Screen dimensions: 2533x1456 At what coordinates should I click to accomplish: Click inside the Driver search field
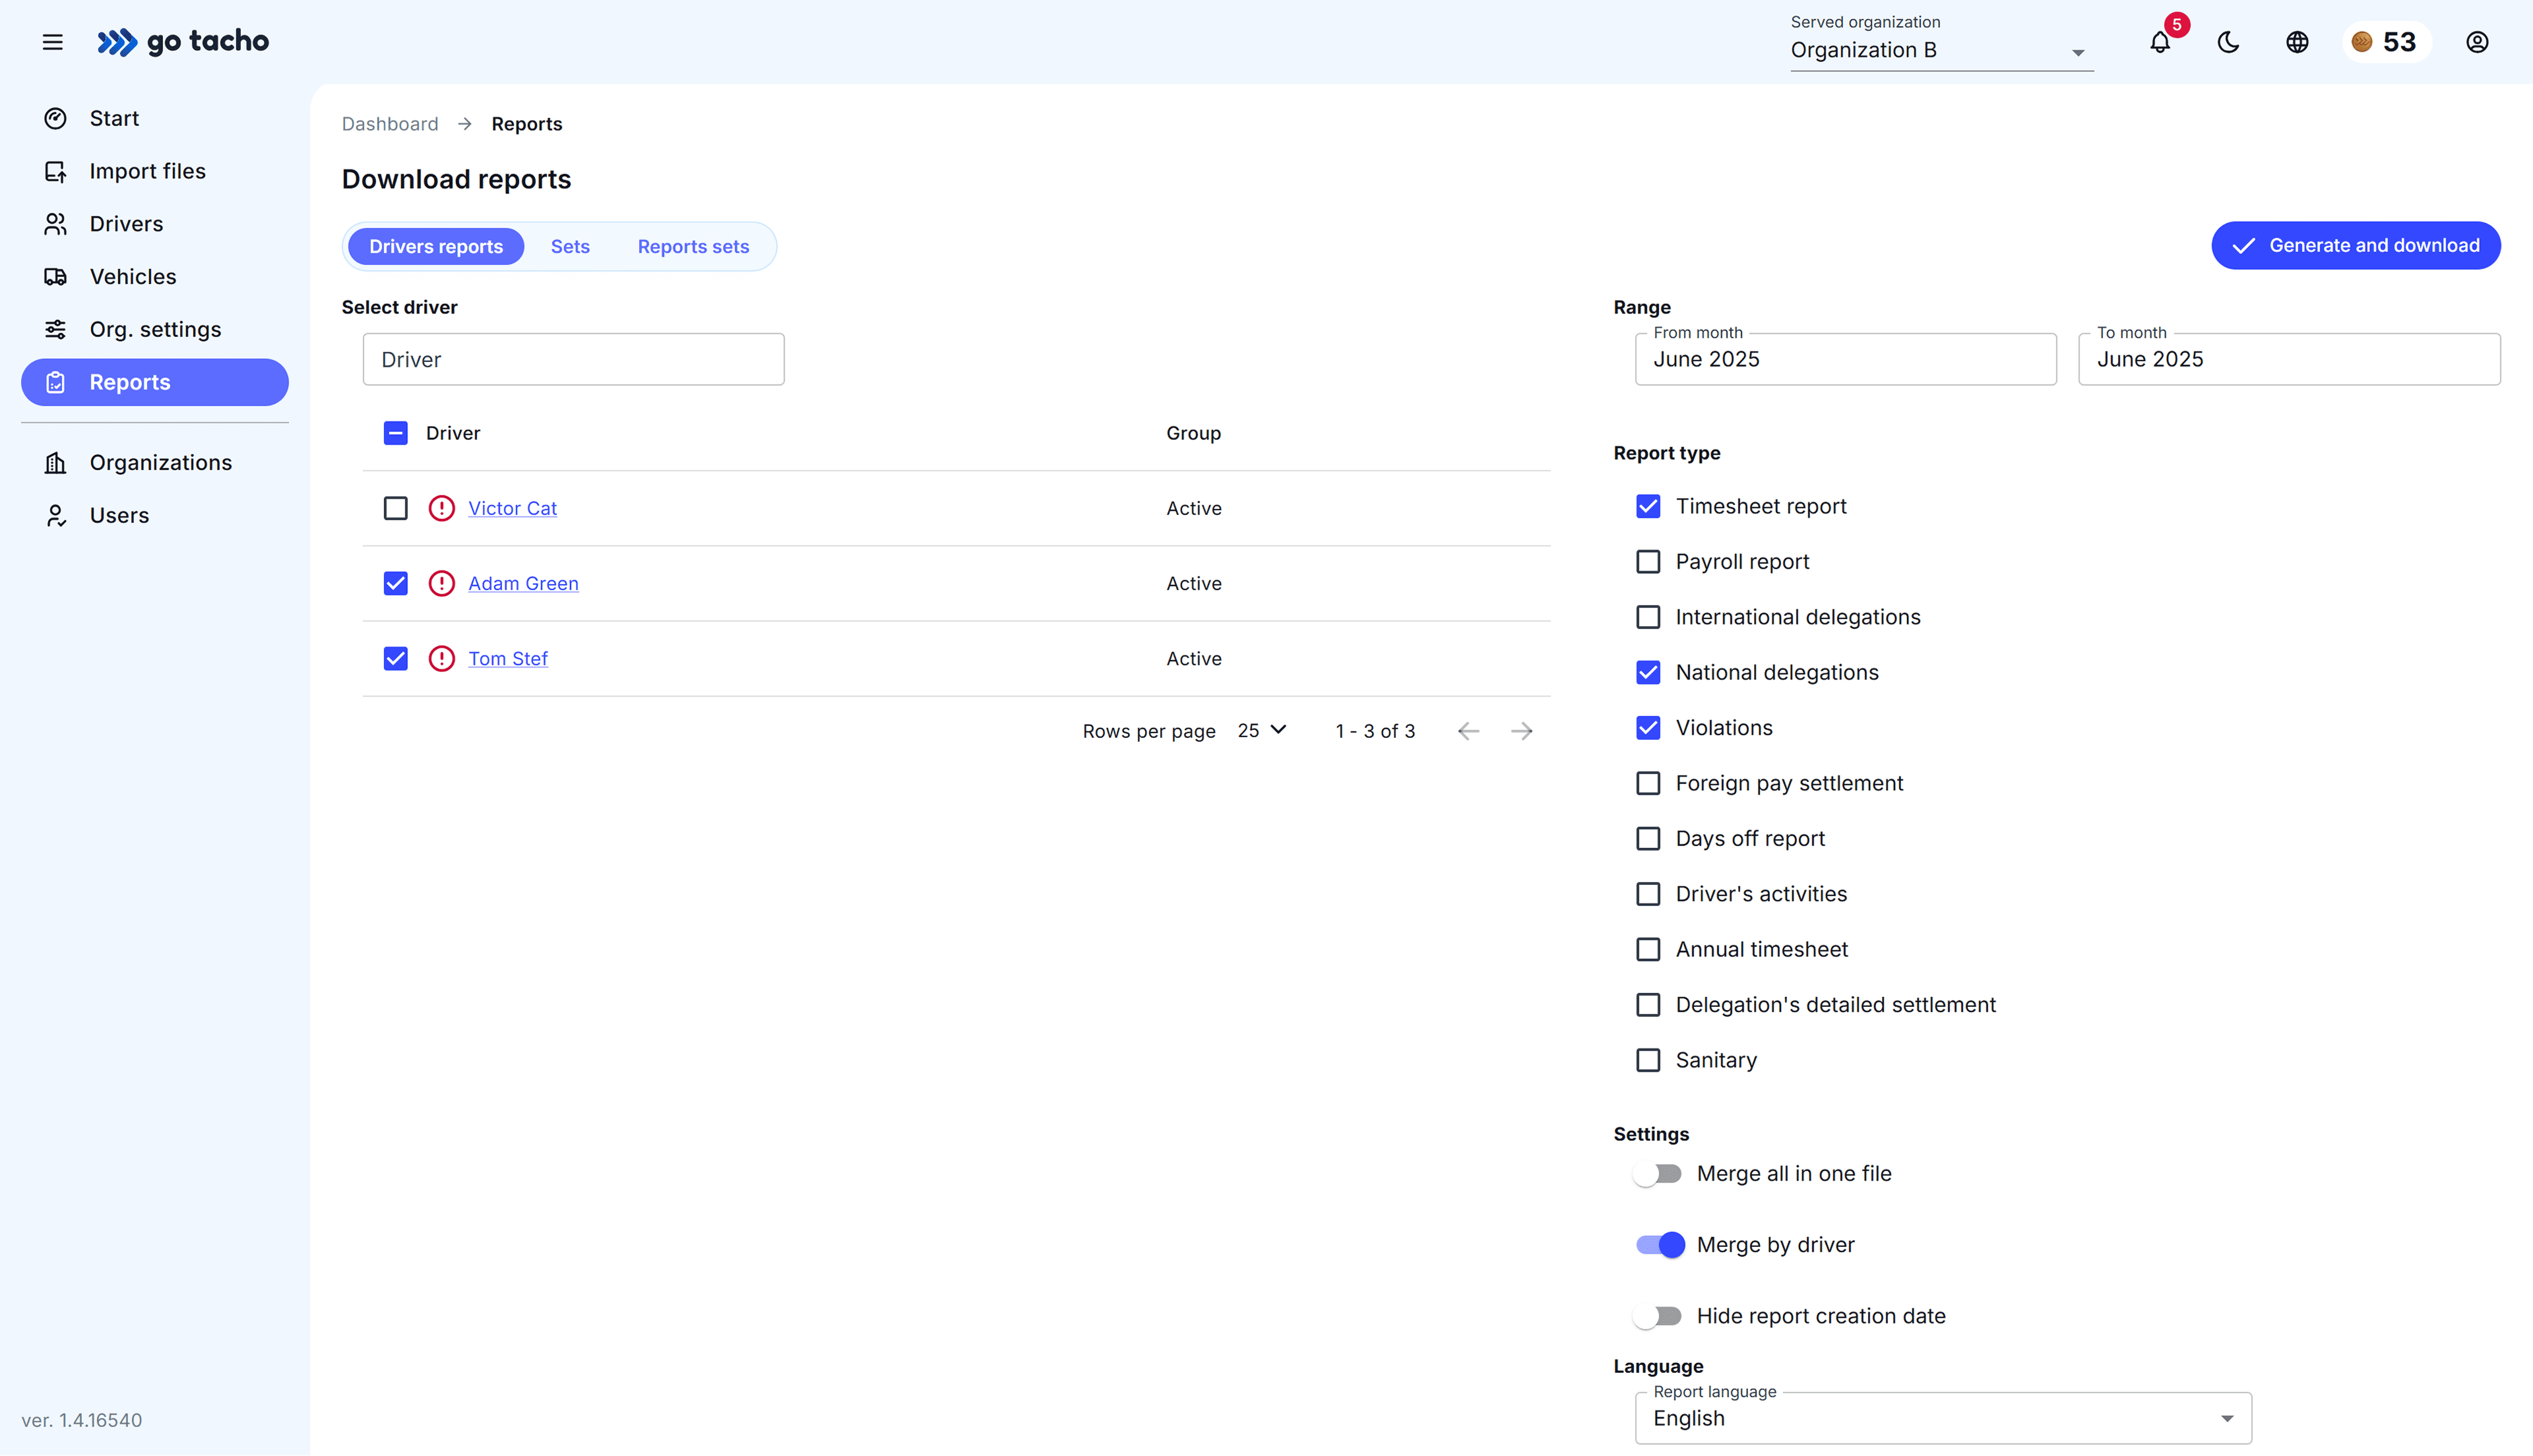[573, 358]
